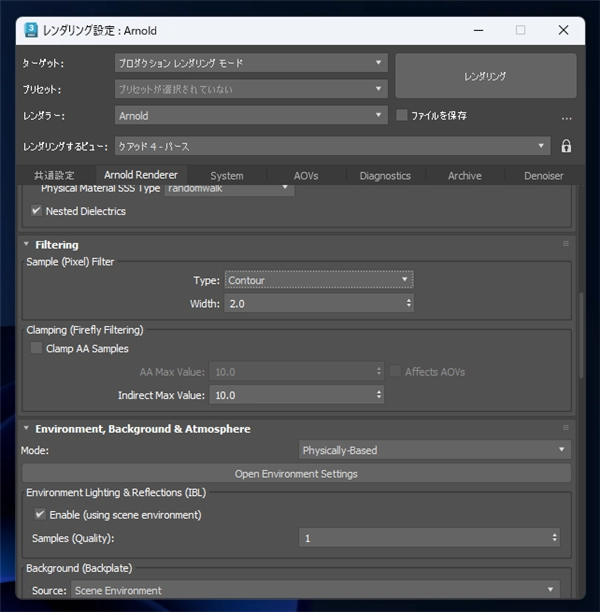Image resolution: width=600 pixels, height=612 pixels.
Task: Enable Clamp AA Samples checkbox
Action: pos(36,348)
